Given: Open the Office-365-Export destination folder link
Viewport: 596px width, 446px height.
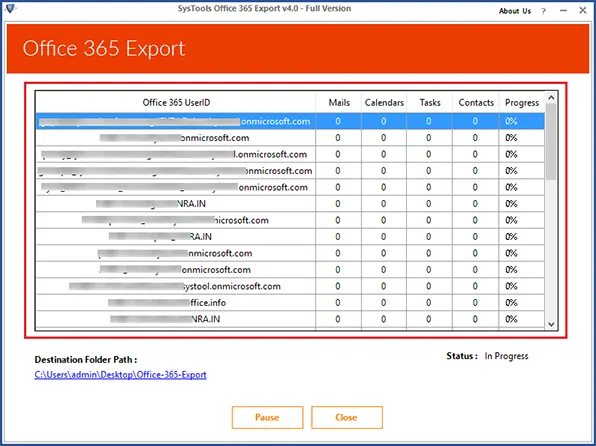Looking at the screenshot, I should click(x=120, y=375).
